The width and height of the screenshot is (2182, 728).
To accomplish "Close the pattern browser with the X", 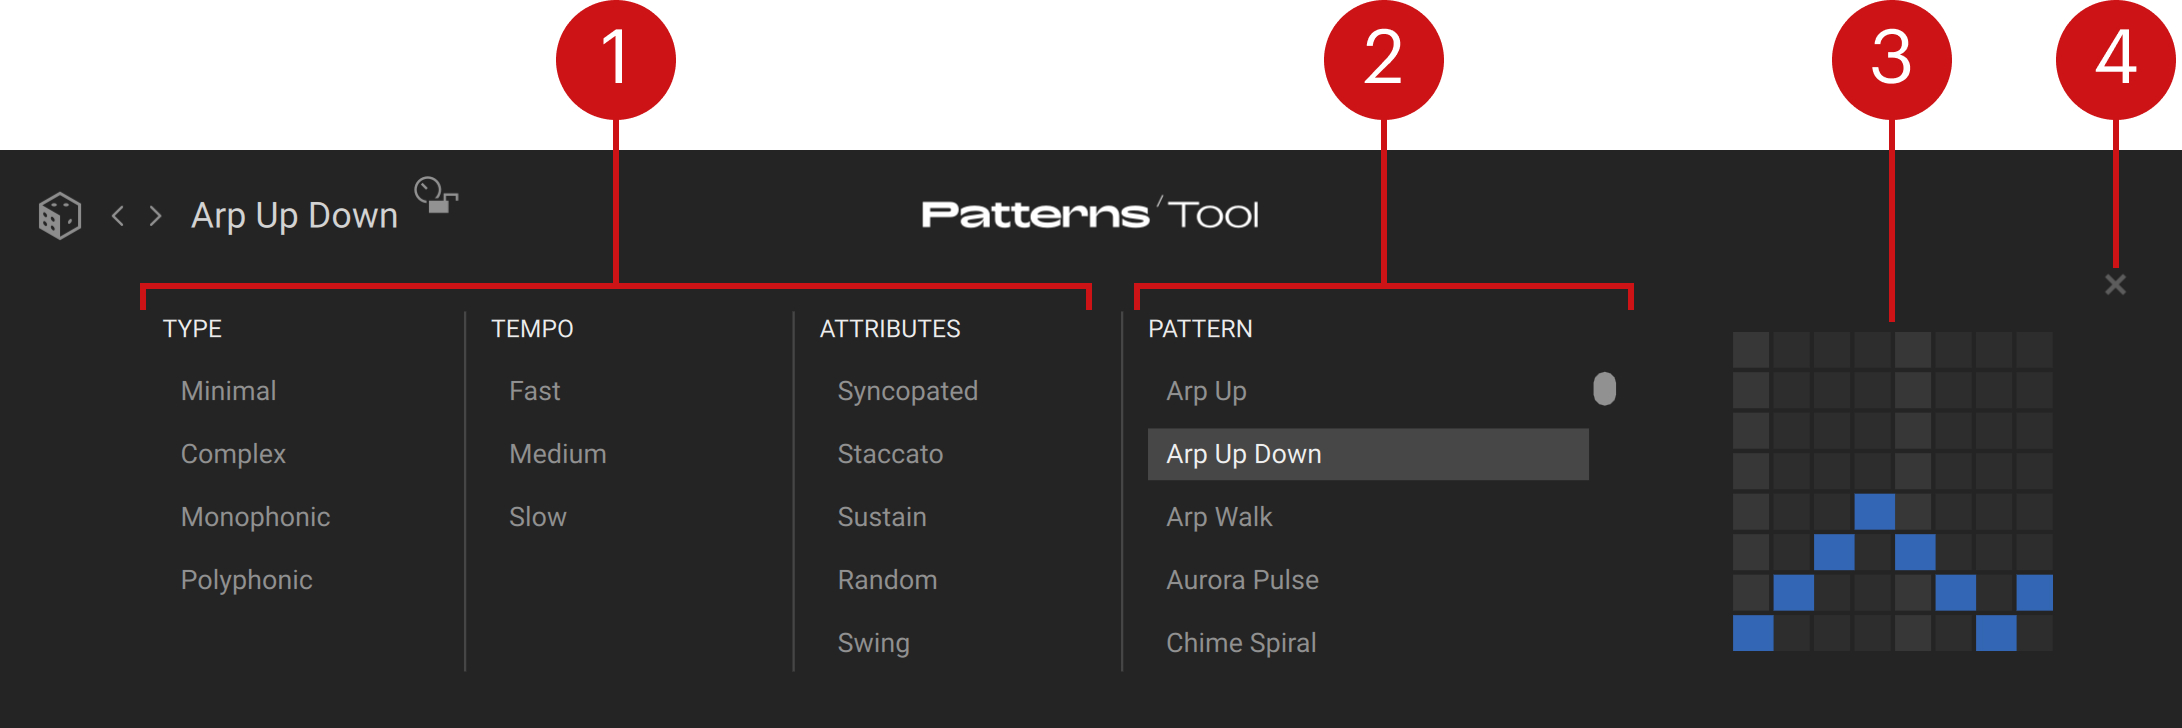I will pos(2115,285).
